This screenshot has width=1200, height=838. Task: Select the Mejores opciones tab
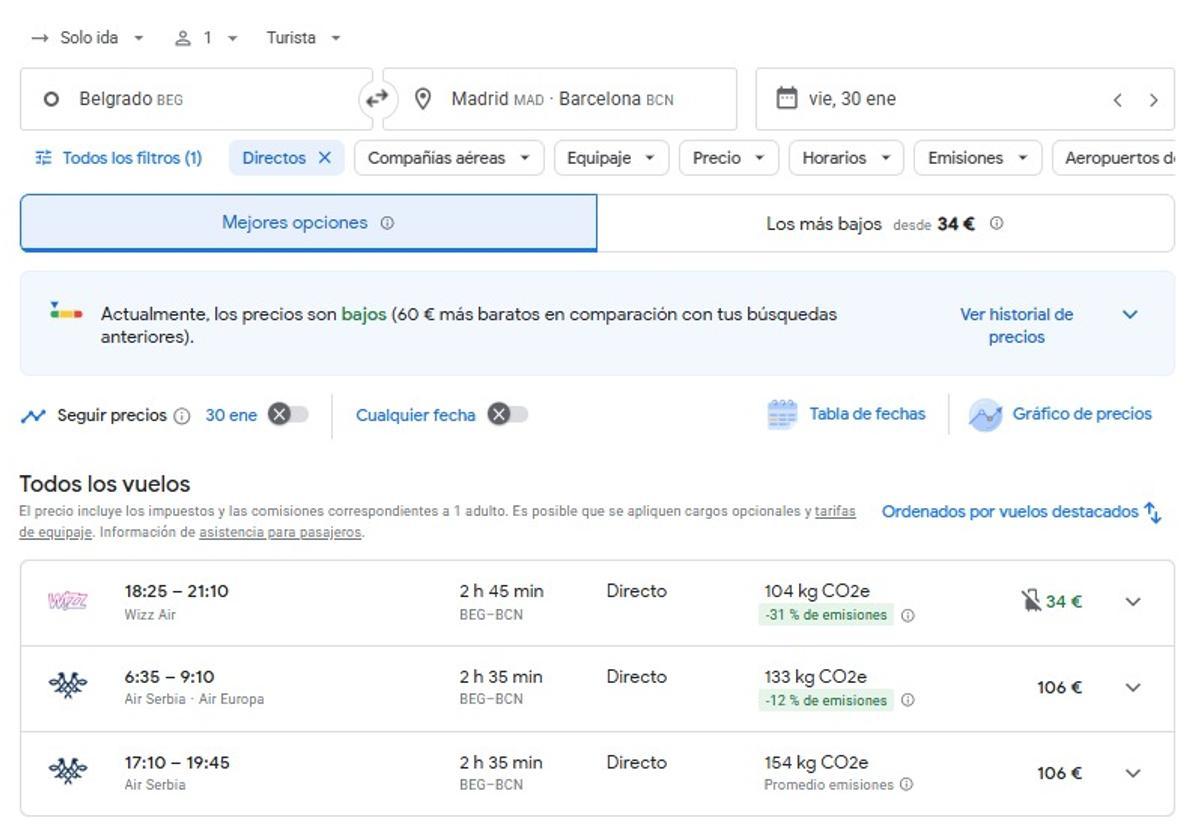(308, 222)
